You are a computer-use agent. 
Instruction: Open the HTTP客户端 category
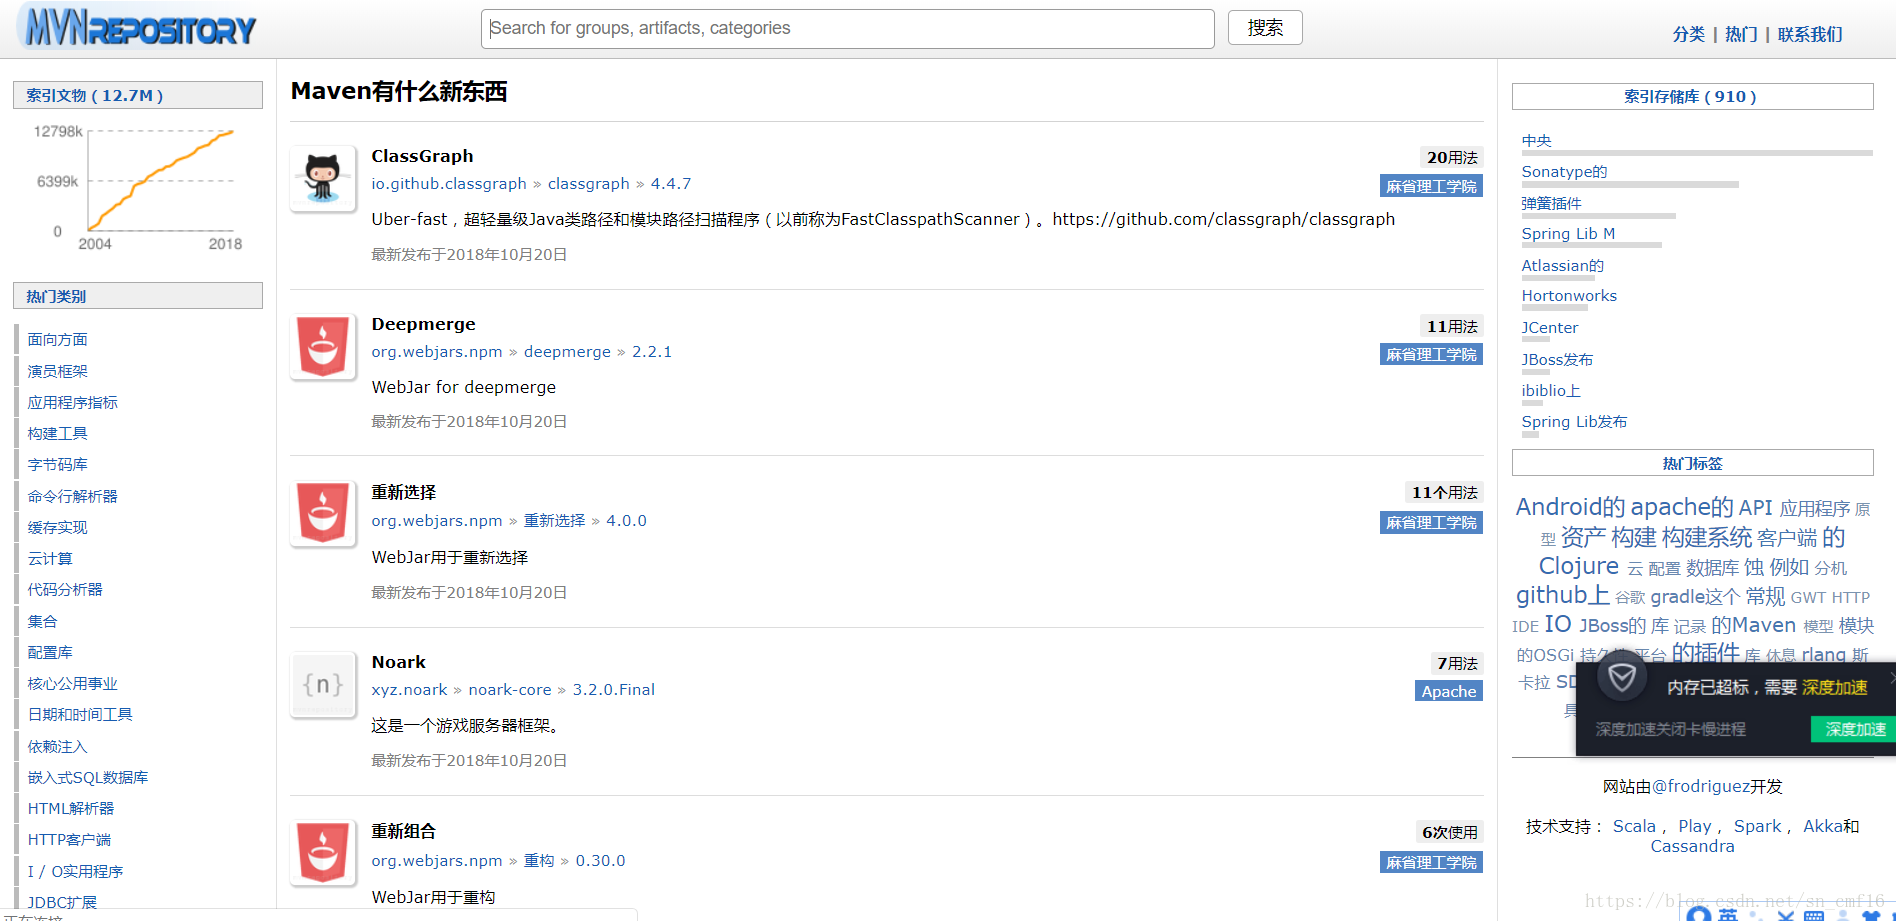pos(70,839)
